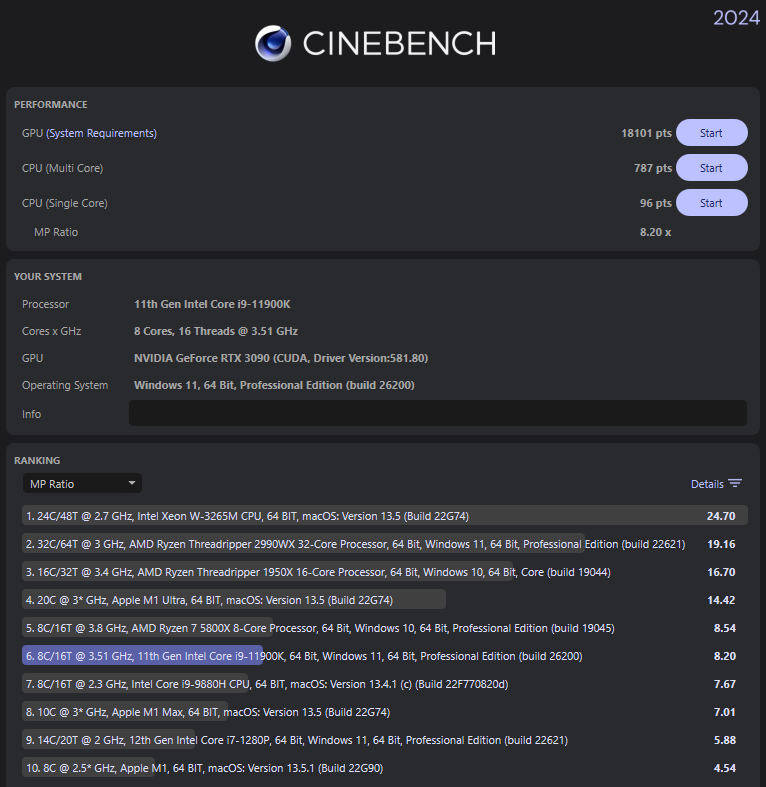Screen dimensions: 766x787
Task: Click the CPU (Multi Core) label
Action: [x=62, y=168]
